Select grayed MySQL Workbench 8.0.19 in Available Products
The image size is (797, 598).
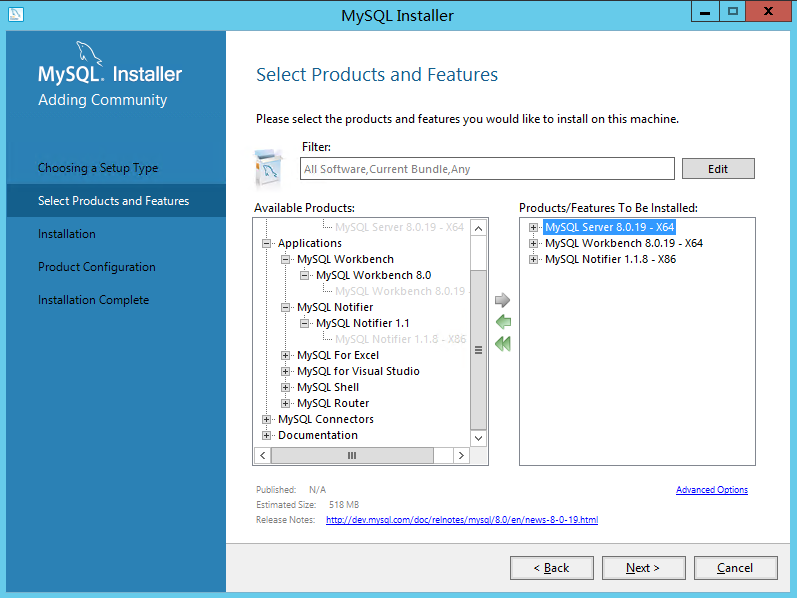point(400,291)
